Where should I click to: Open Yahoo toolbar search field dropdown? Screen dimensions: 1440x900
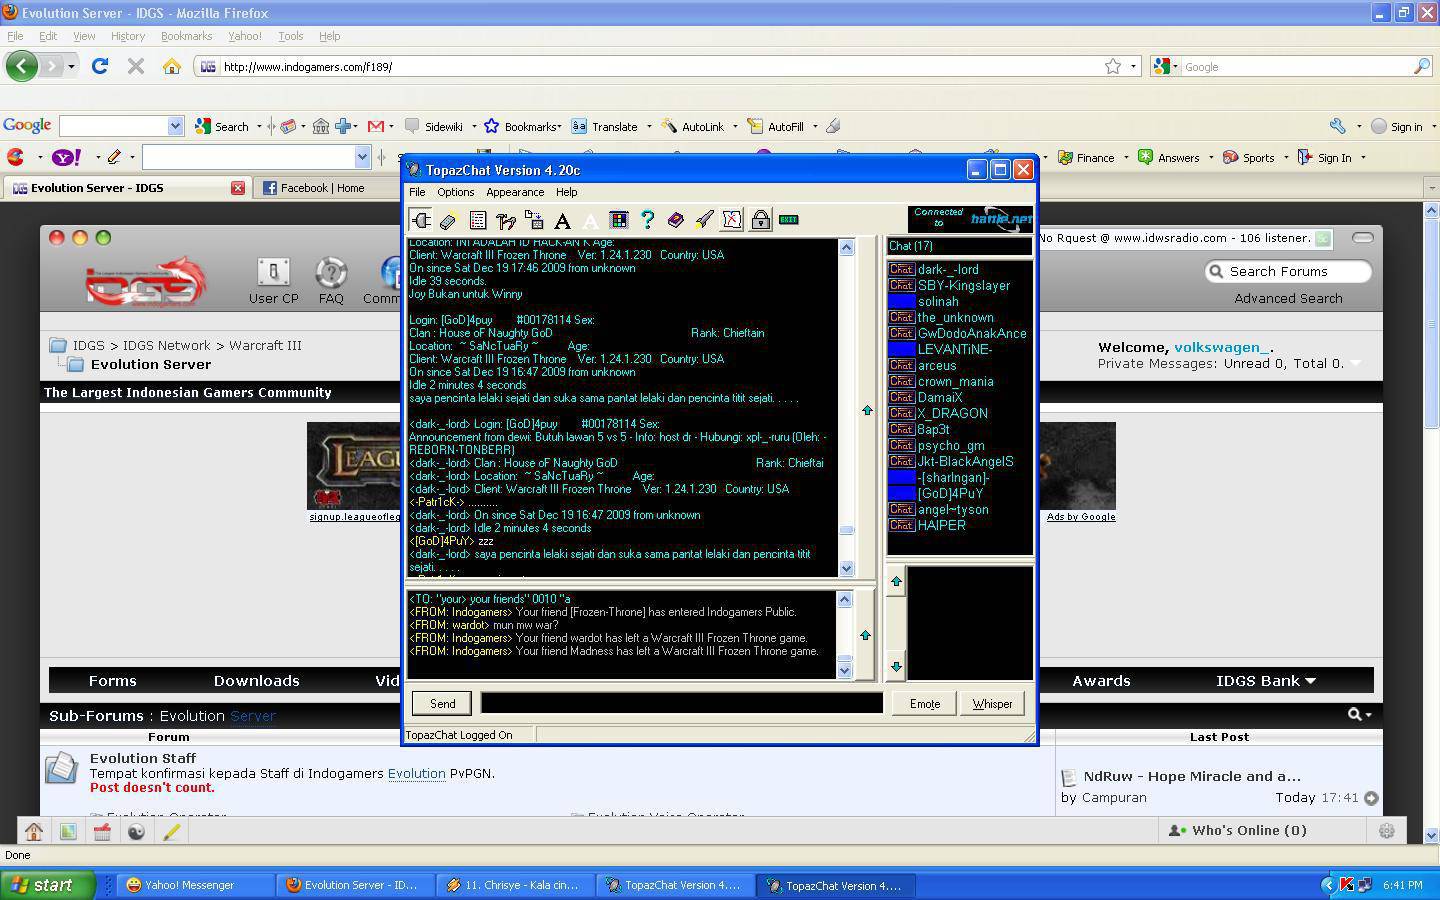tap(362, 157)
